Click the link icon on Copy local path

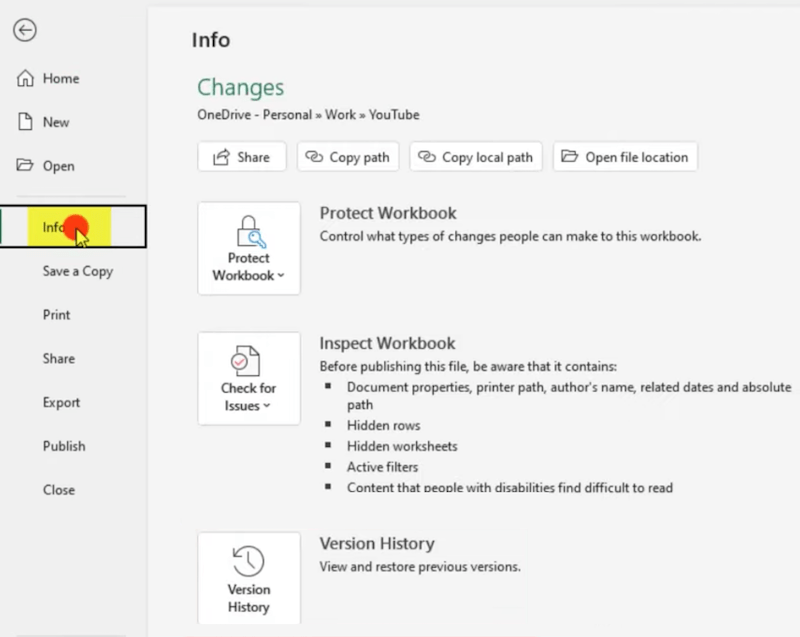click(427, 157)
